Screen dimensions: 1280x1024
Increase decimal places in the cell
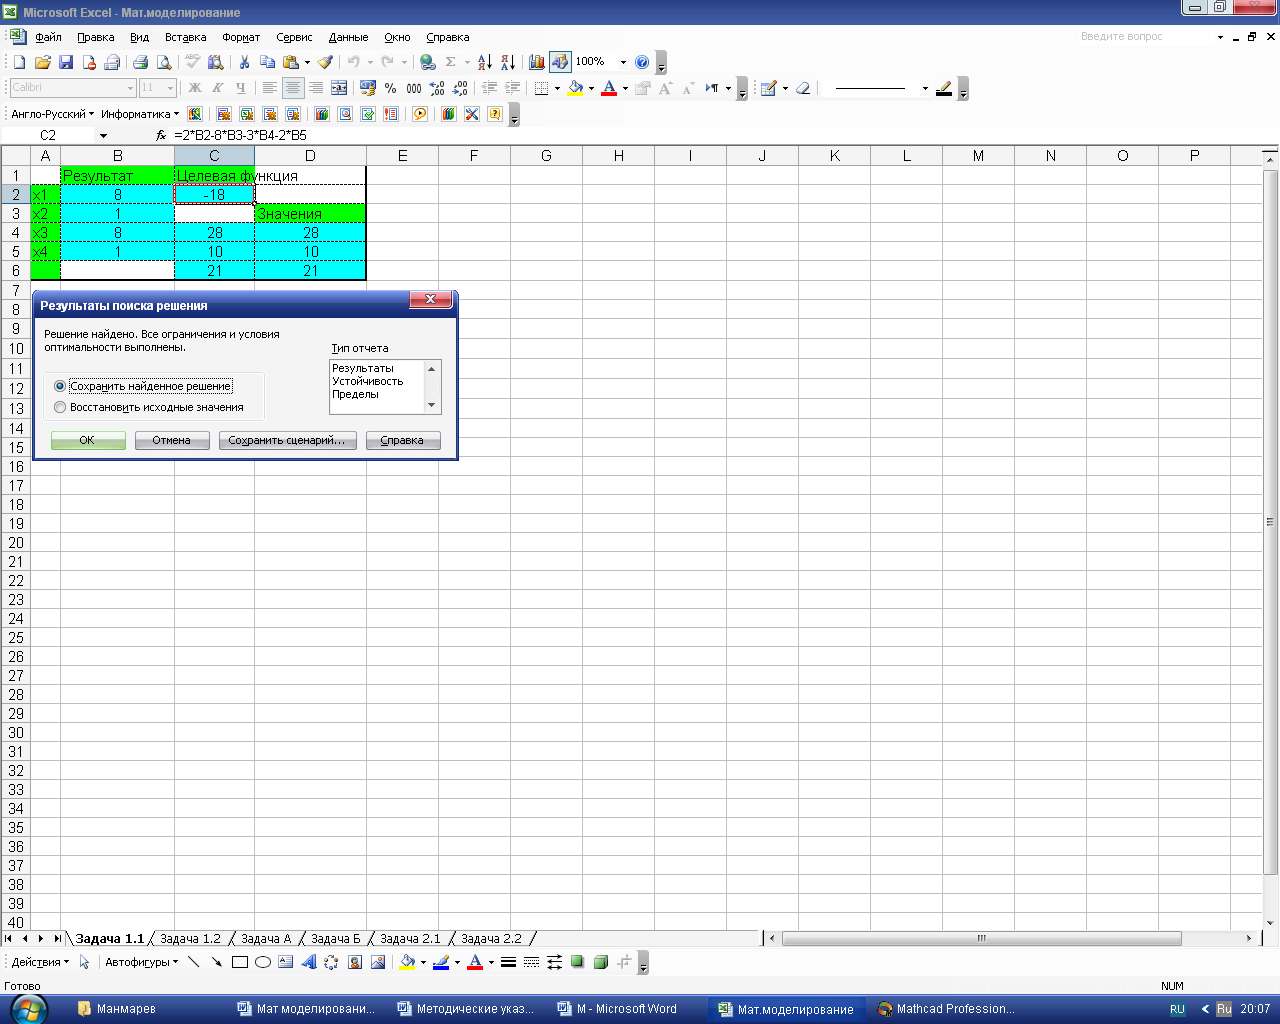437,88
